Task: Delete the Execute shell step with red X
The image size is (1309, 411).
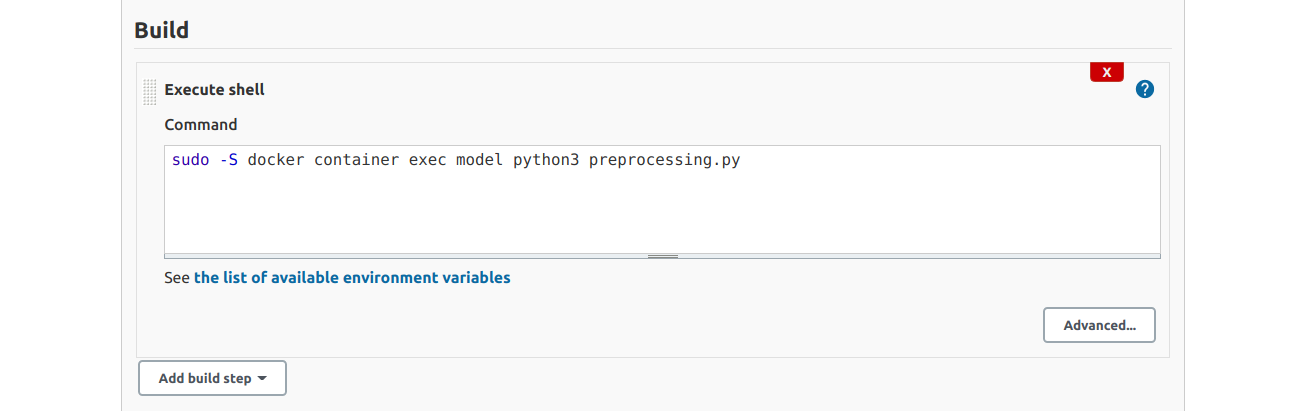Action: coord(1107,72)
